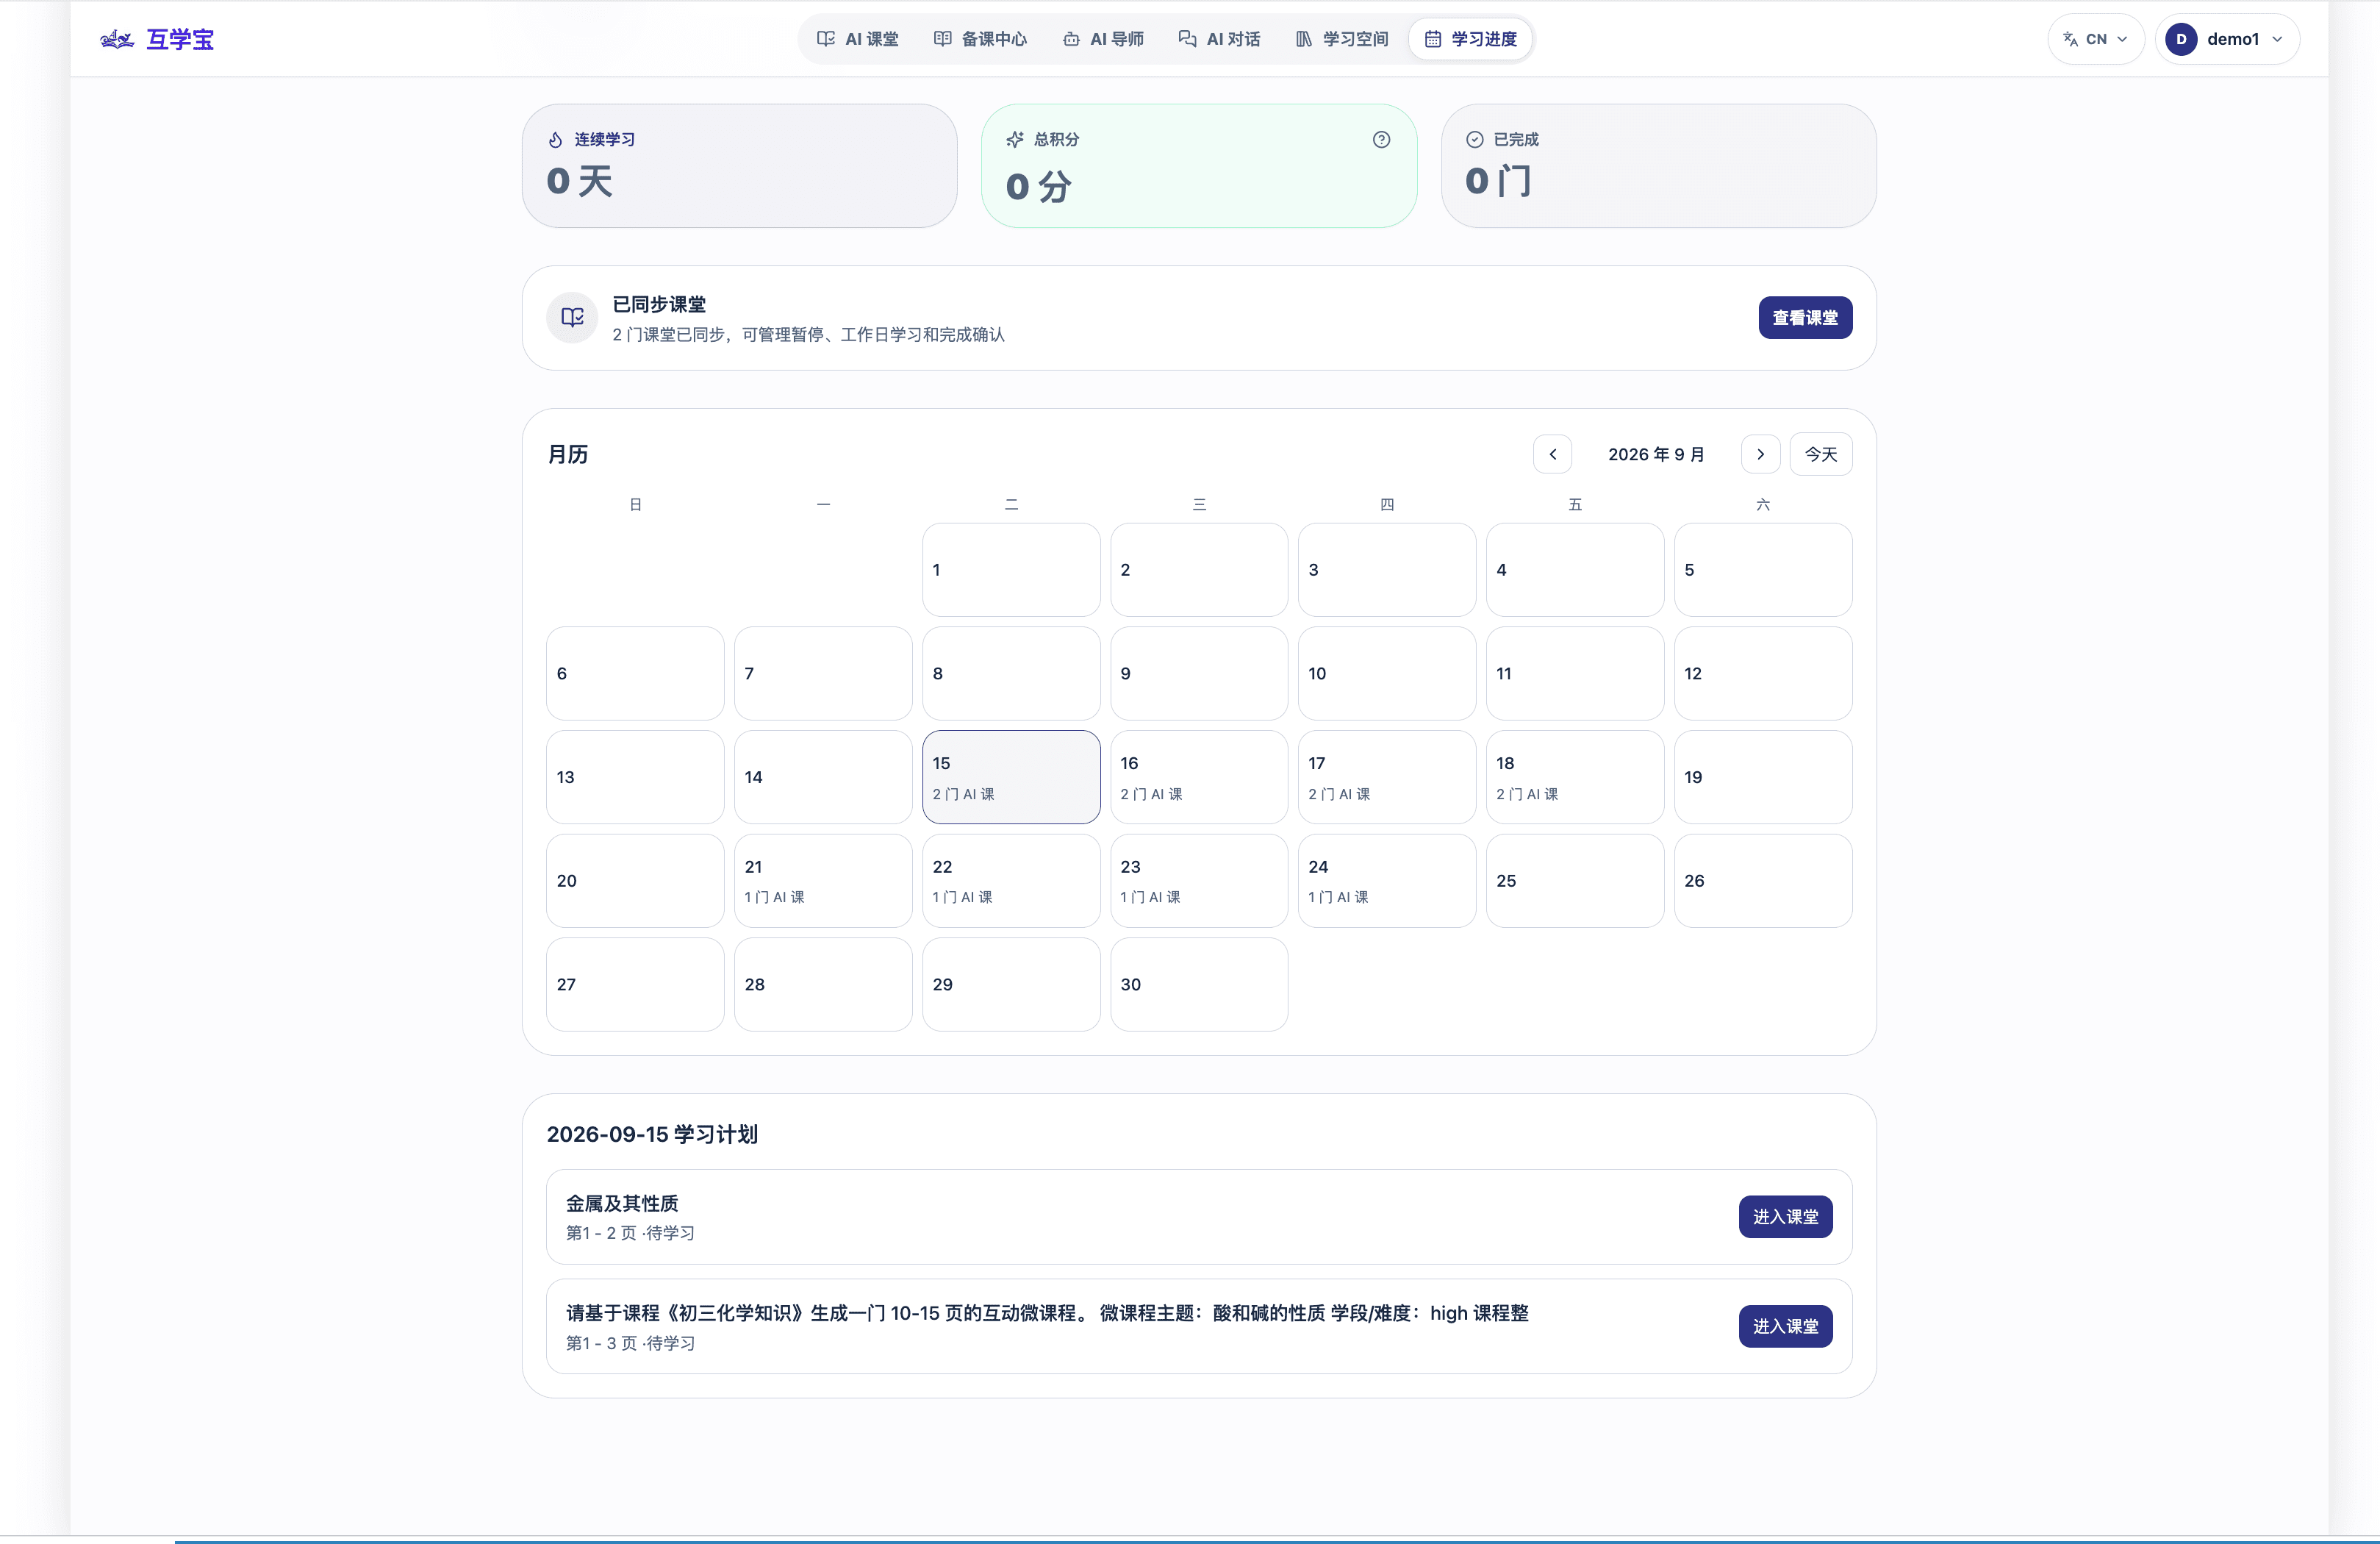
Task: Click the 今天 button
Action: point(1820,454)
